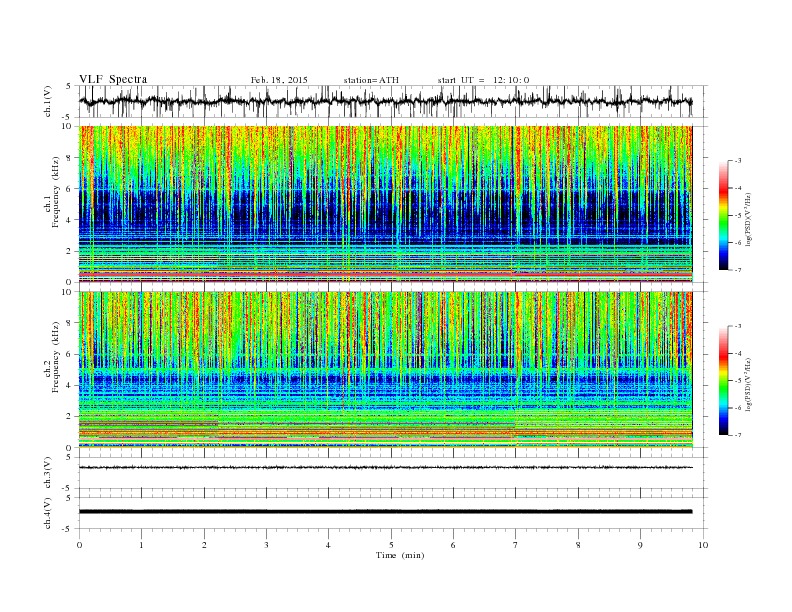Click the "-7" tick on ch.2 colorbar

pyautogui.click(x=737, y=435)
